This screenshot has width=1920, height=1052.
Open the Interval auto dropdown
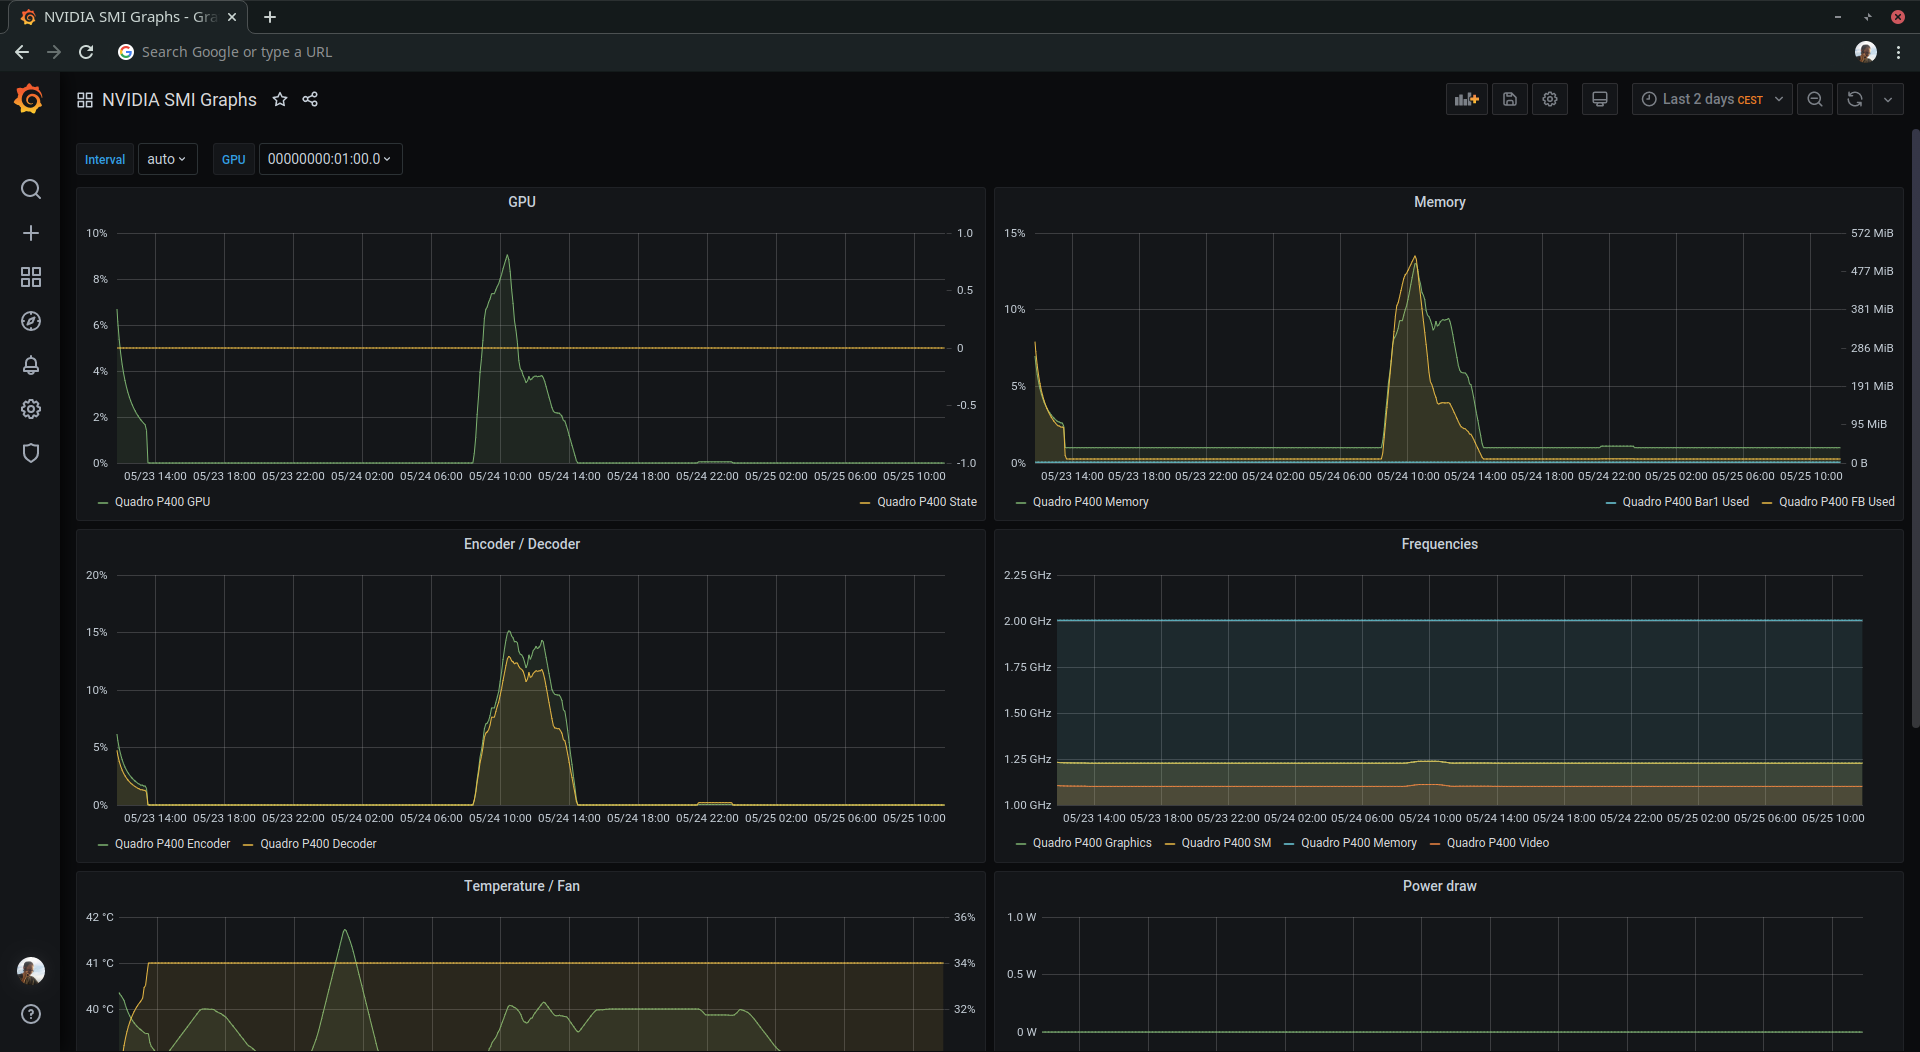pos(167,159)
